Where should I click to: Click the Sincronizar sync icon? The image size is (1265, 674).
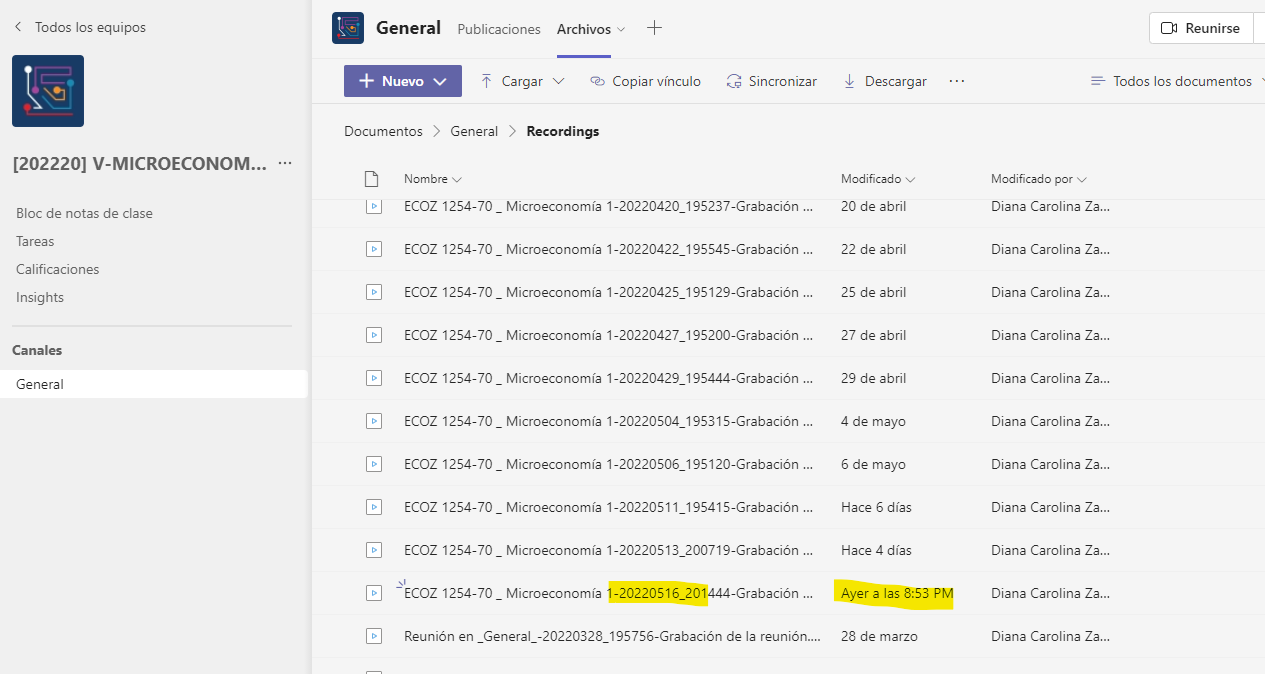pyautogui.click(x=734, y=81)
